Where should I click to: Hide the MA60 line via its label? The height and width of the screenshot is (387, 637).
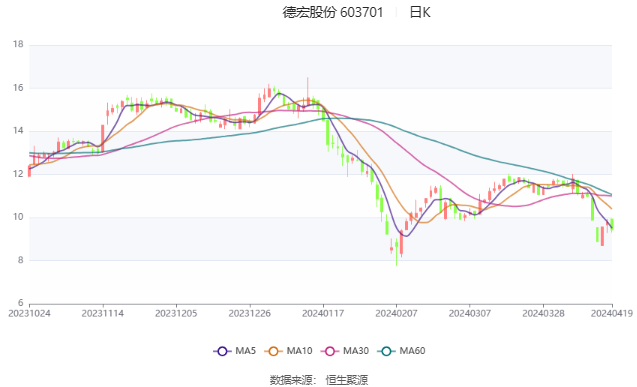point(412,351)
